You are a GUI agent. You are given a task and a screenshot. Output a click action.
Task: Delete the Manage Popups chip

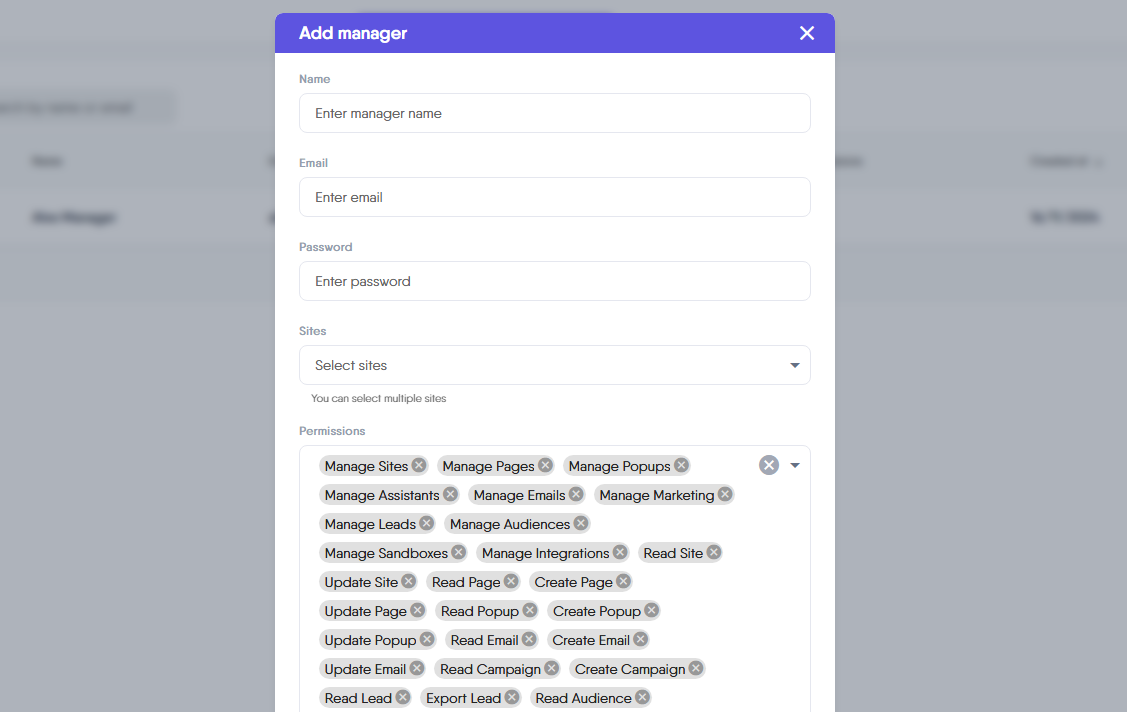click(x=681, y=465)
